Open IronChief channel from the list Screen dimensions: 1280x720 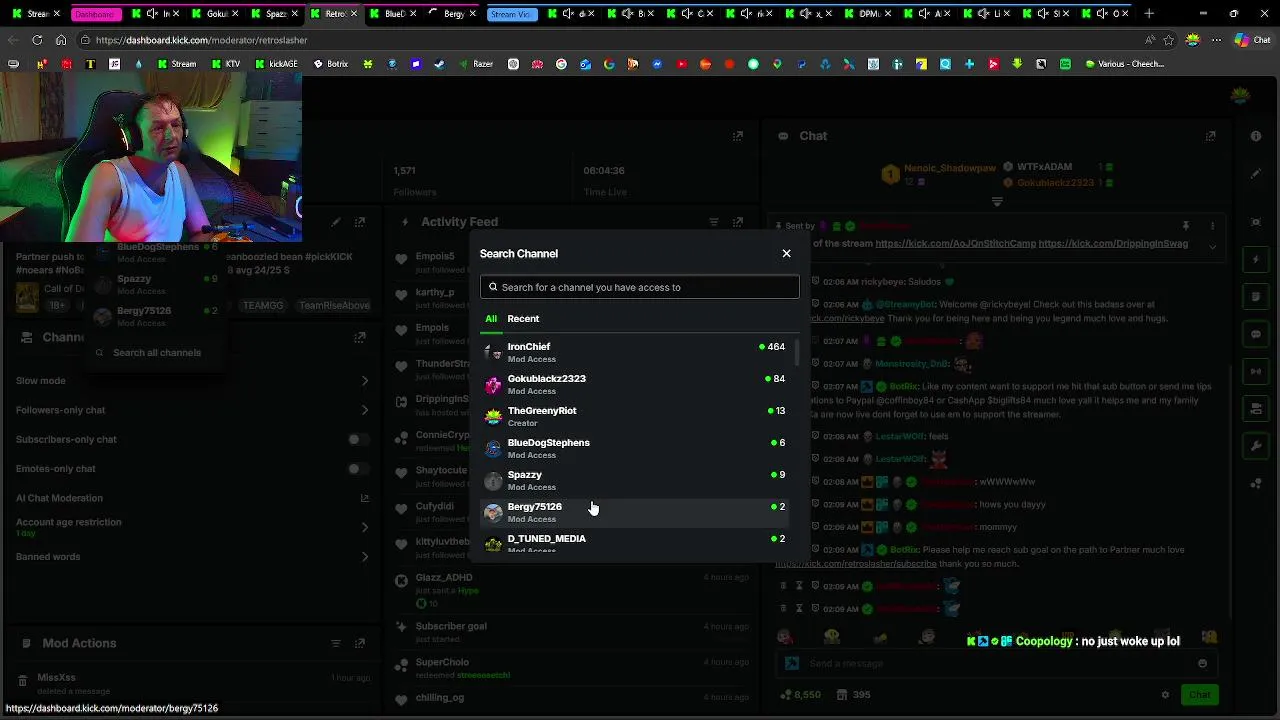coord(637,352)
